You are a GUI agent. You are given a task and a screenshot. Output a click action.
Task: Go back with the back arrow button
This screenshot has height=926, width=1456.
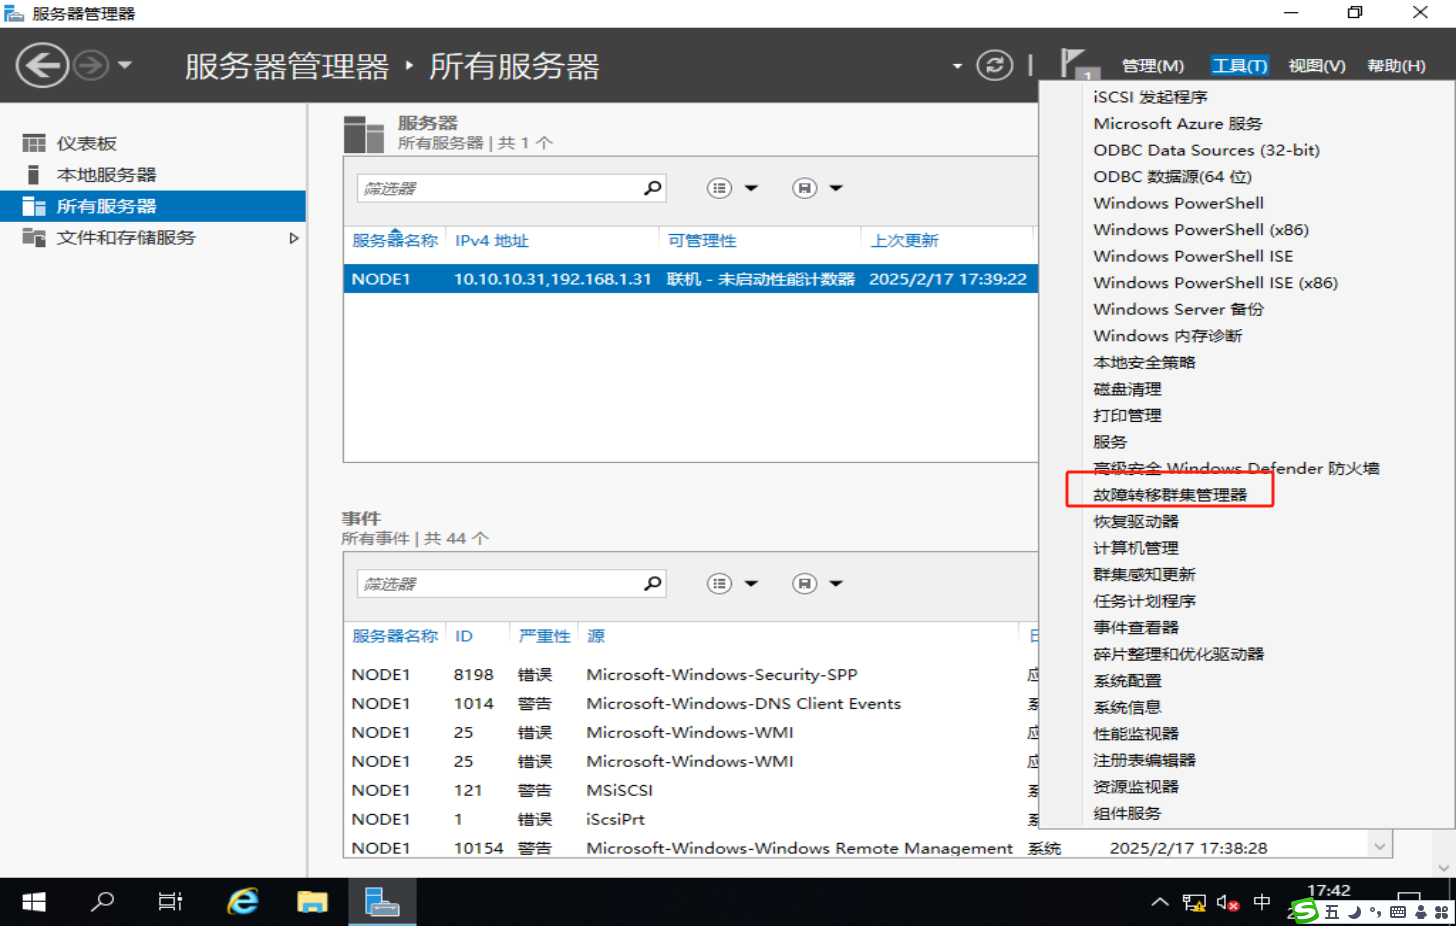point(42,66)
